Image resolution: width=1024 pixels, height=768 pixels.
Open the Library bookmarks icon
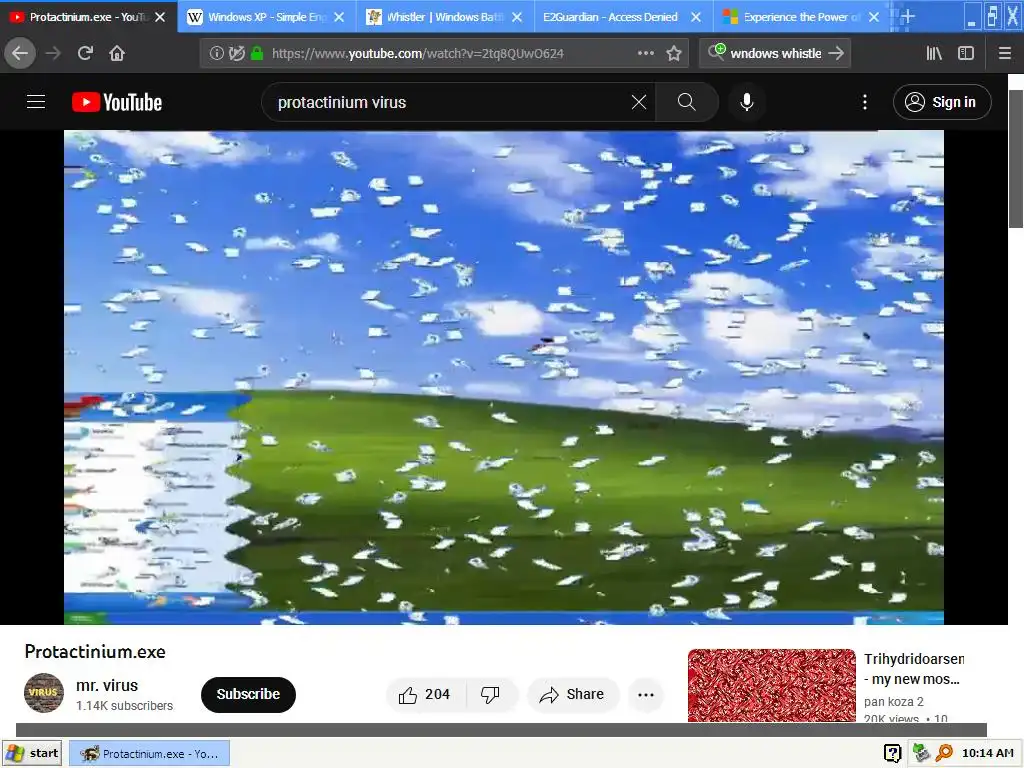[934, 53]
